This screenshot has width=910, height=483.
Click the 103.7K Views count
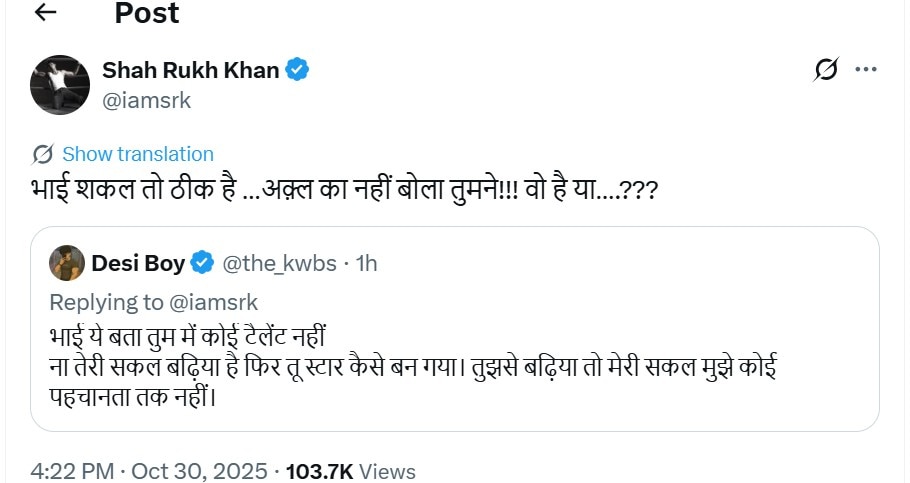(350, 470)
